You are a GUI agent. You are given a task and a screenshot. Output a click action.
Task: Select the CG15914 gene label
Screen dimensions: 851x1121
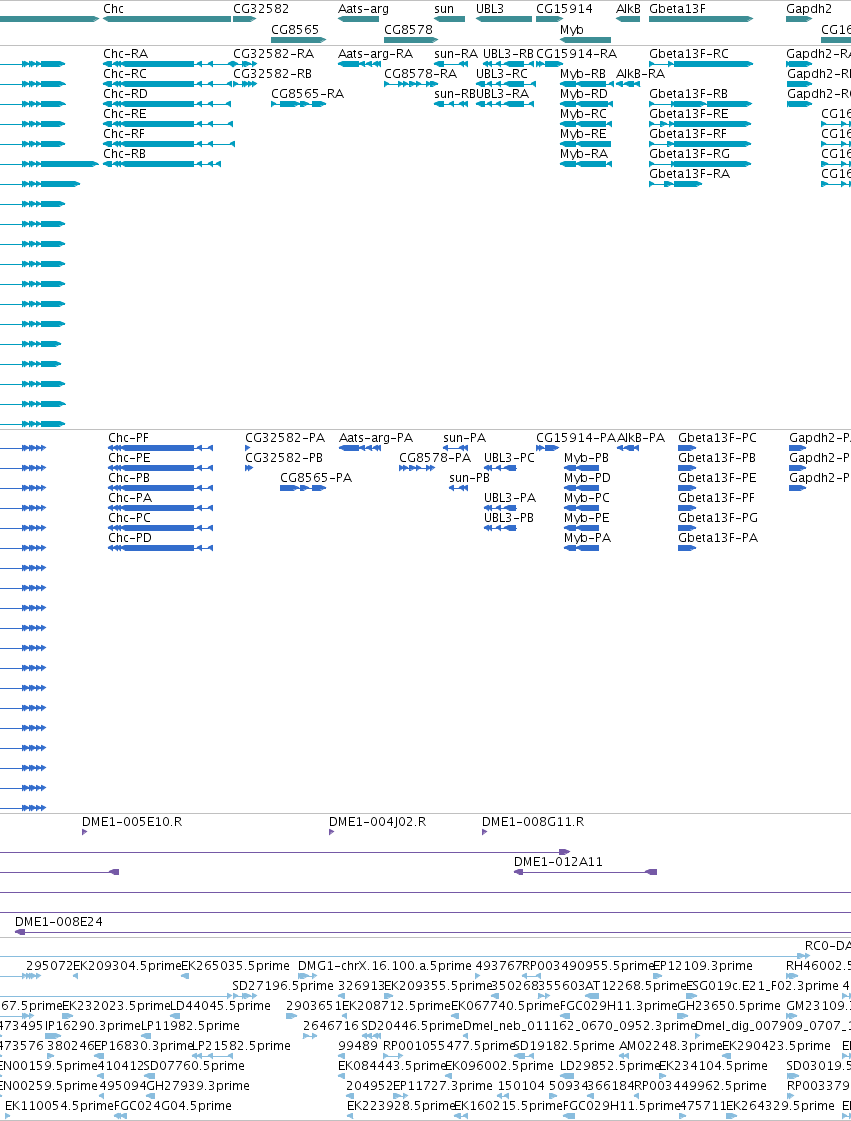tap(564, 9)
